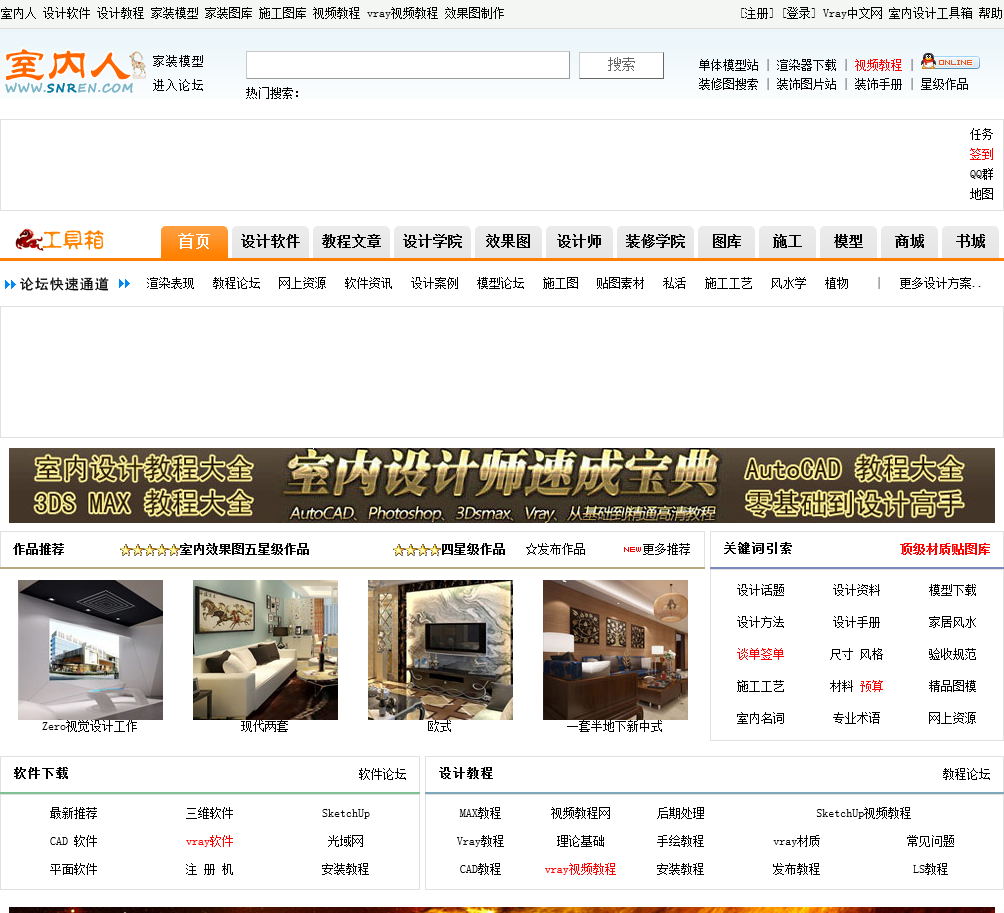Image resolution: width=1004 pixels, height=913 pixels.
Task: Open the 设计师 tab
Action: tap(579, 241)
